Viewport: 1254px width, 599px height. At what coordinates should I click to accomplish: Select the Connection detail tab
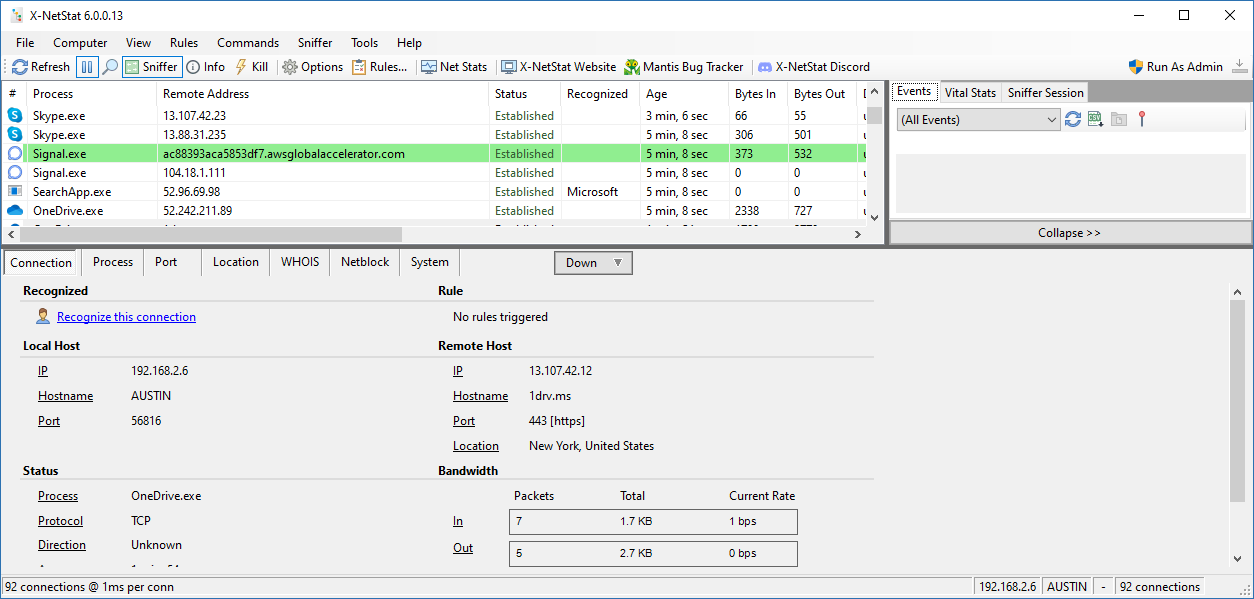(x=42, y=262)
